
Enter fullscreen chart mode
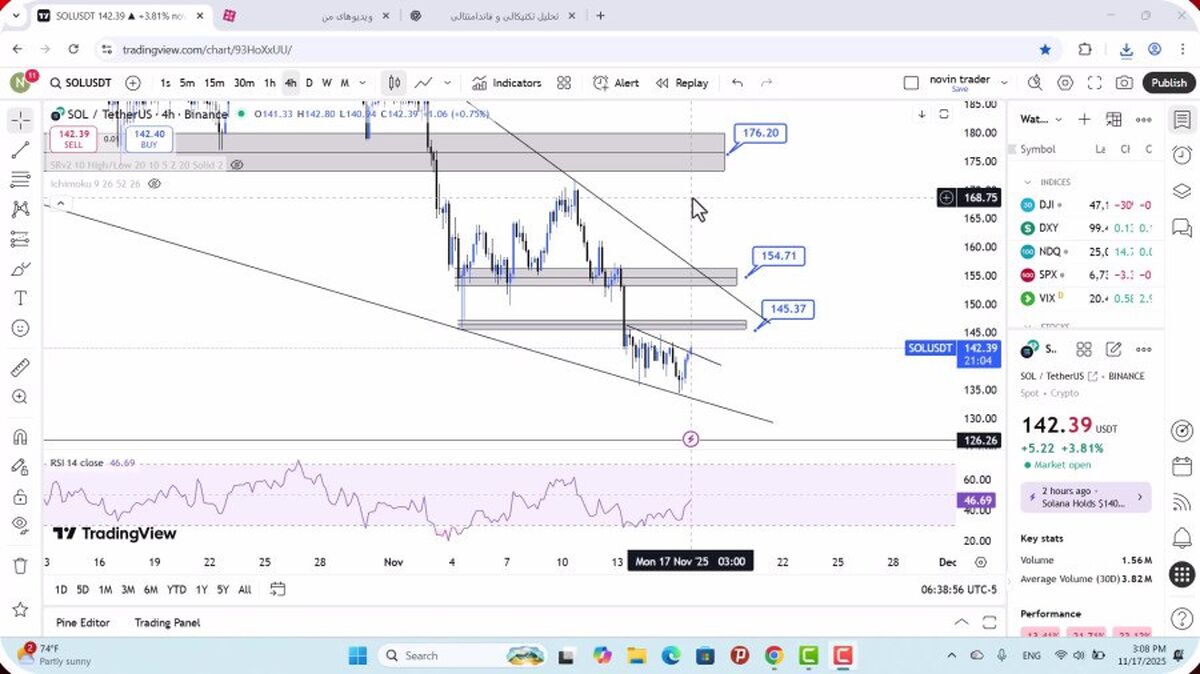(x=1095, y=83)
